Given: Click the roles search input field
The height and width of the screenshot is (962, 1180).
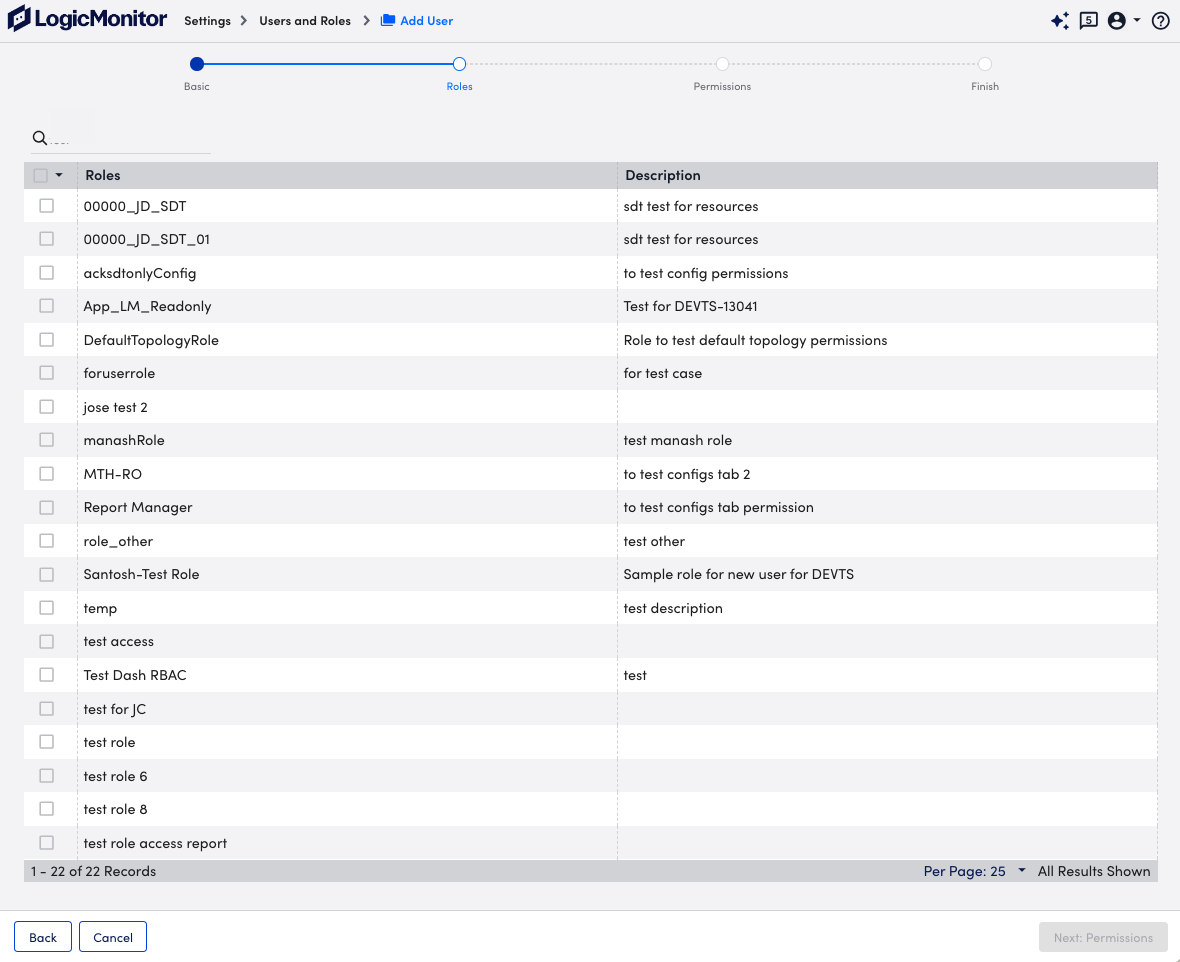Looking at the screenshot, I should [x=130, y=139].
